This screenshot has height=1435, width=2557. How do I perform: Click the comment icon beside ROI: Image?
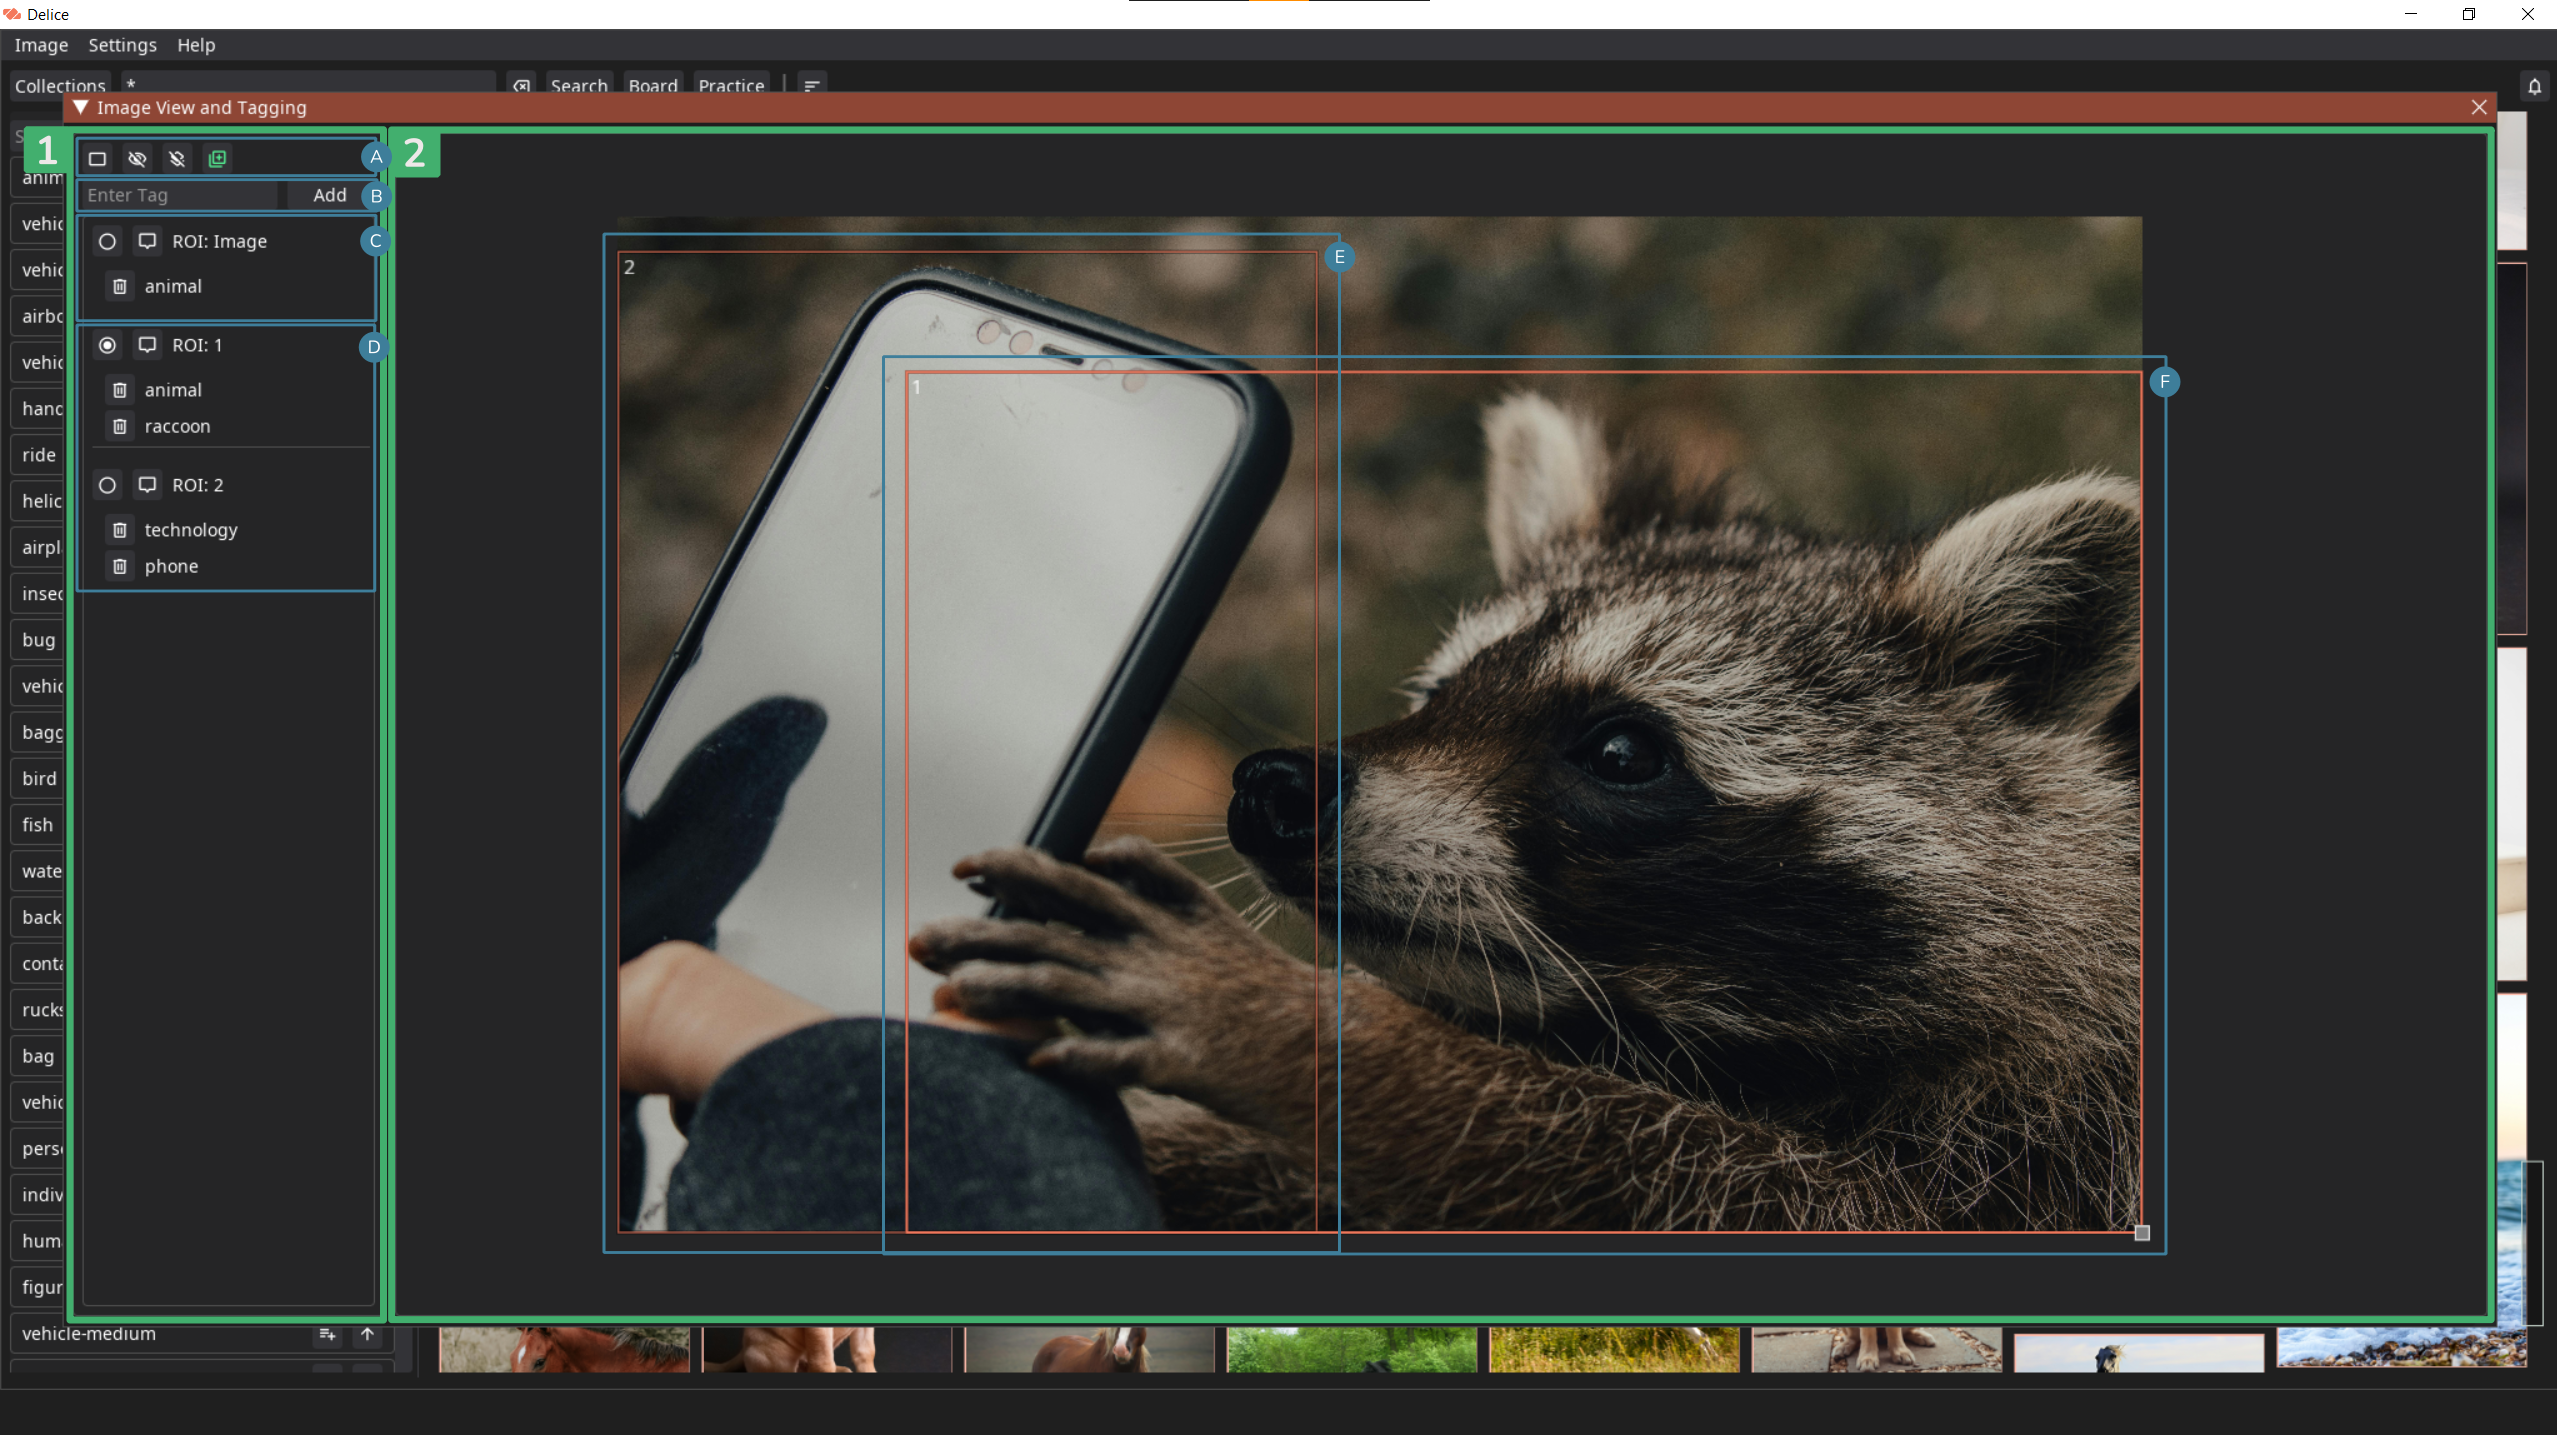[x=147, y=241]
